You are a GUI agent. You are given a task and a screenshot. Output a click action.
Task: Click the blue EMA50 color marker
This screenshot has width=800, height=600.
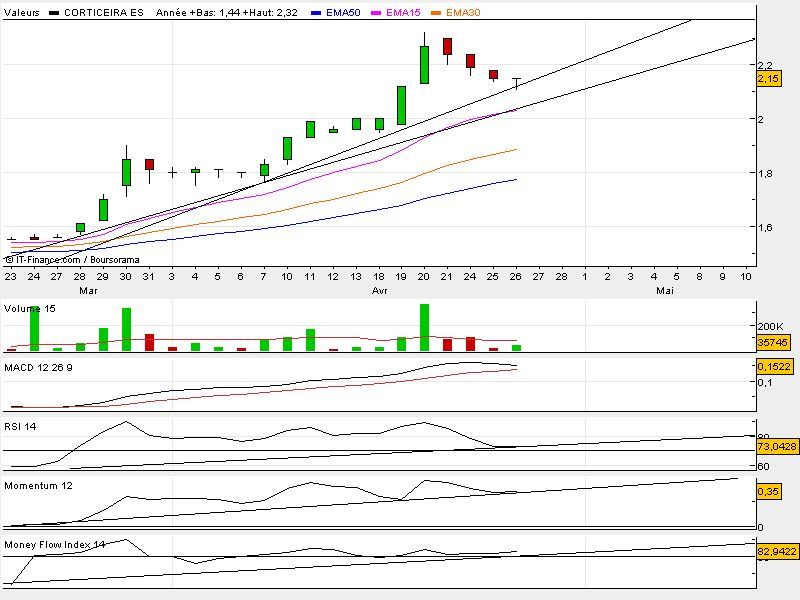316,13
